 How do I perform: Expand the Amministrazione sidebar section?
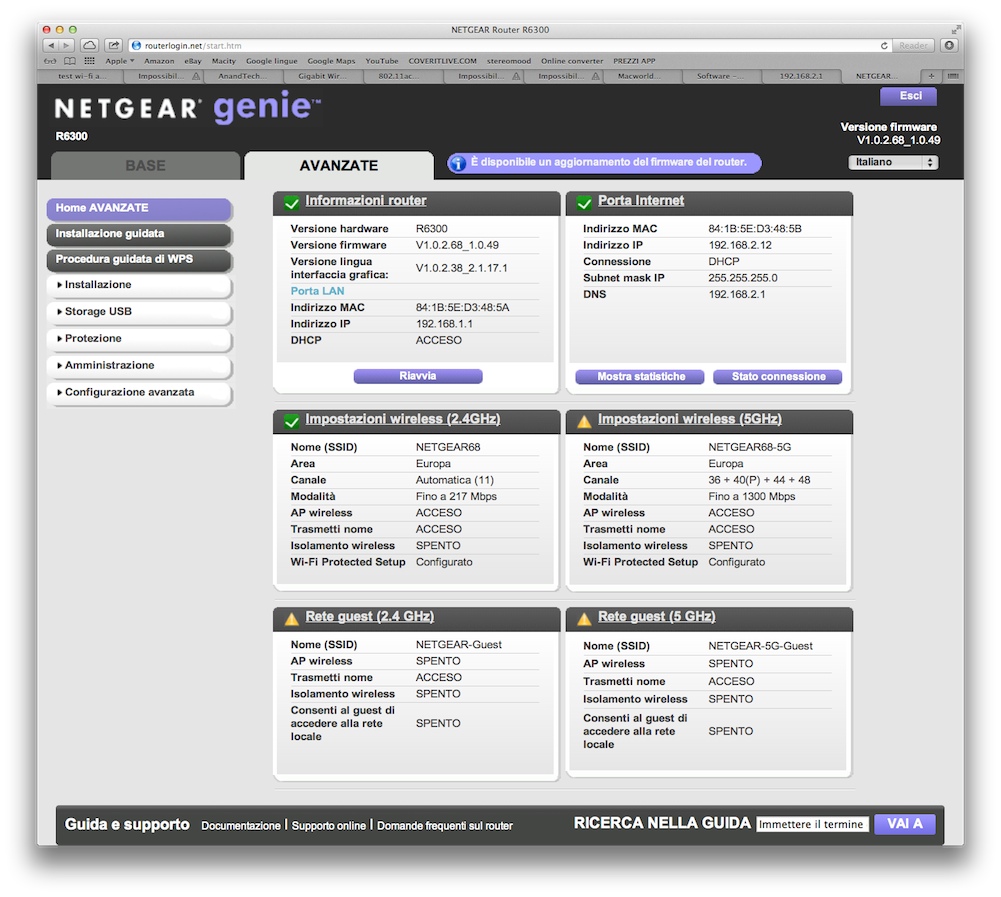click(x=139, y=365)
